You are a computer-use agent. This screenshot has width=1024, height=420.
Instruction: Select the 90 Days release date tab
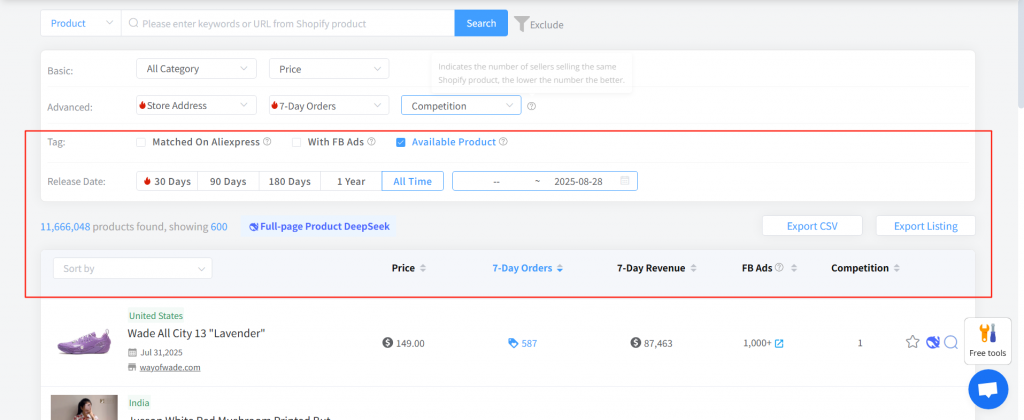[228, 181]
